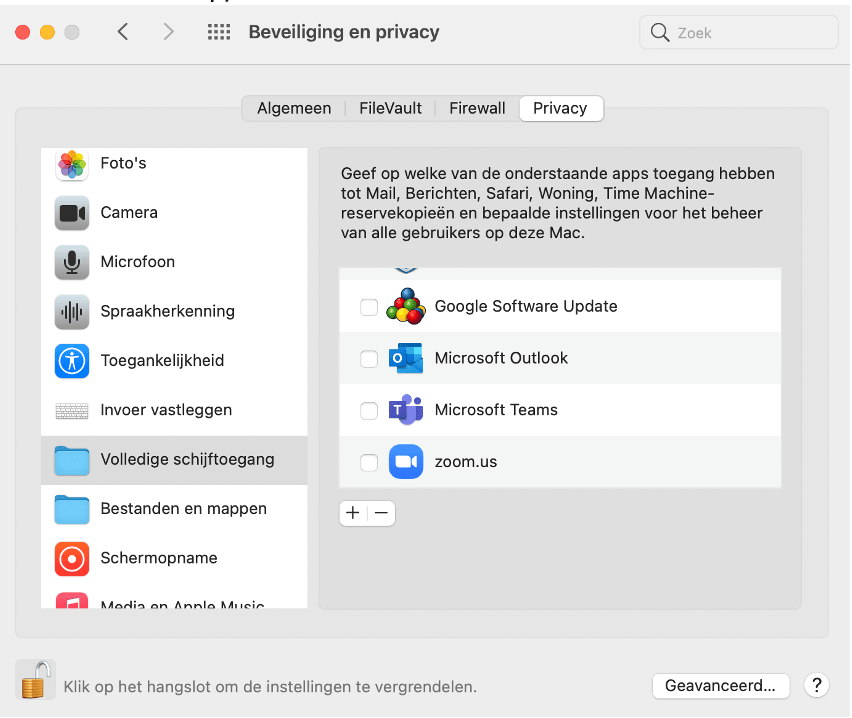852x718 pixels.
Task: Open the Geavanceerd... button
Action: [721, 686]
